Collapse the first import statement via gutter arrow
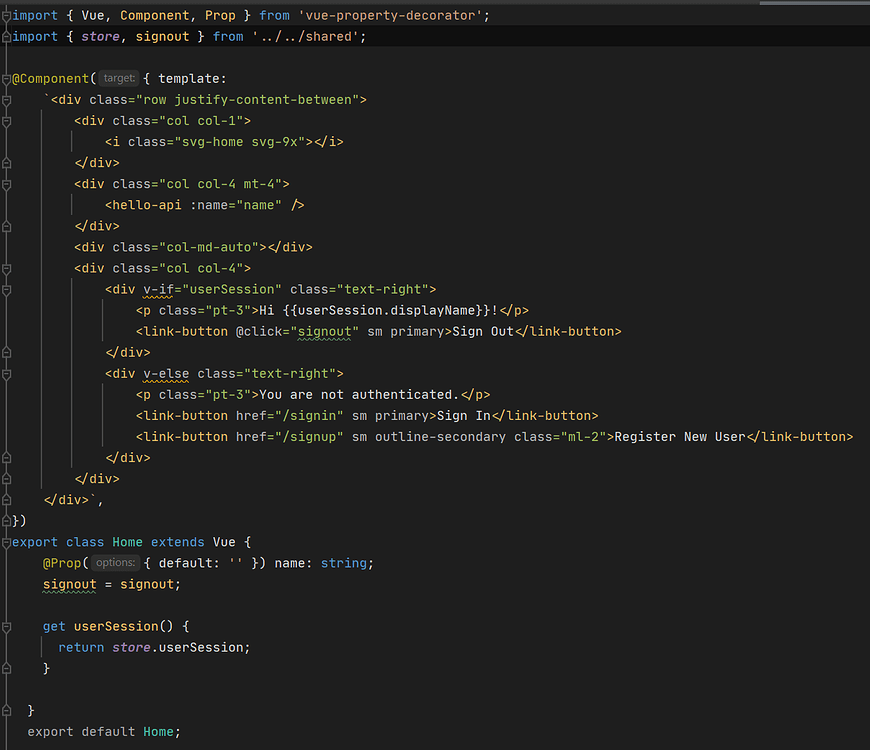This screenshot has height=750, width=870. tap(6, 15)
